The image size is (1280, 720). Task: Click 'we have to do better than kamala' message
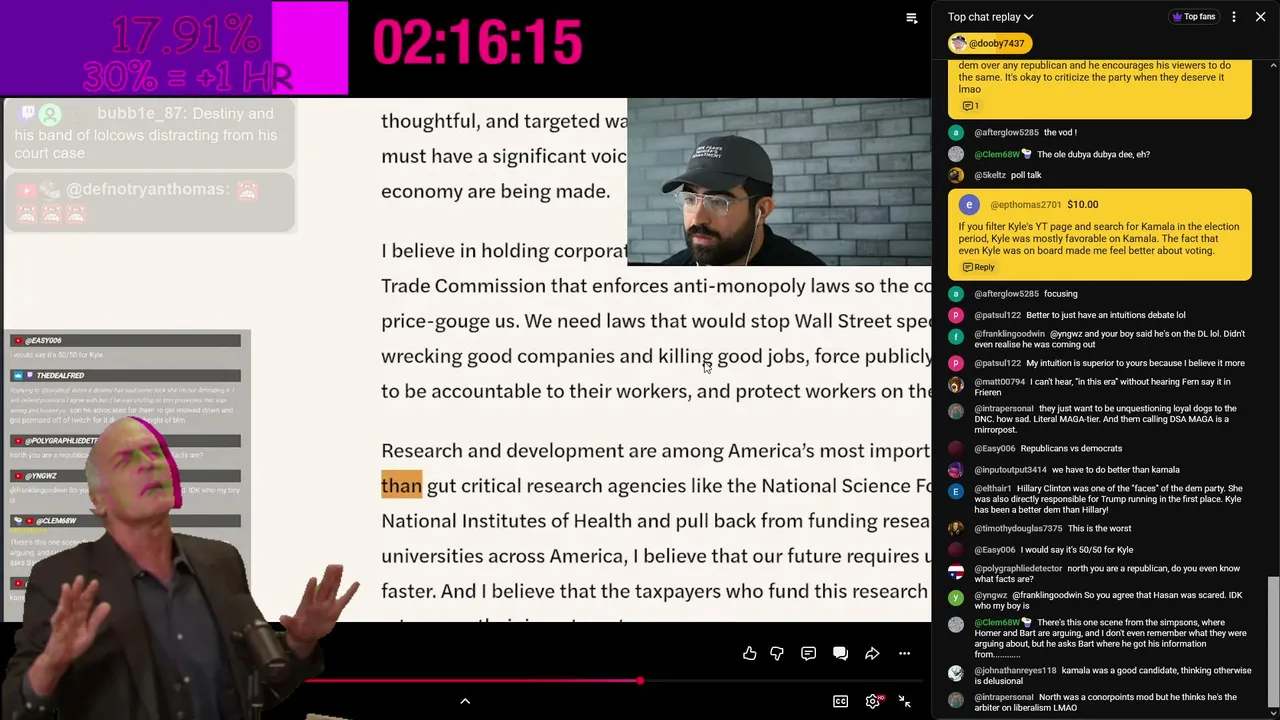click(1116, 470)
